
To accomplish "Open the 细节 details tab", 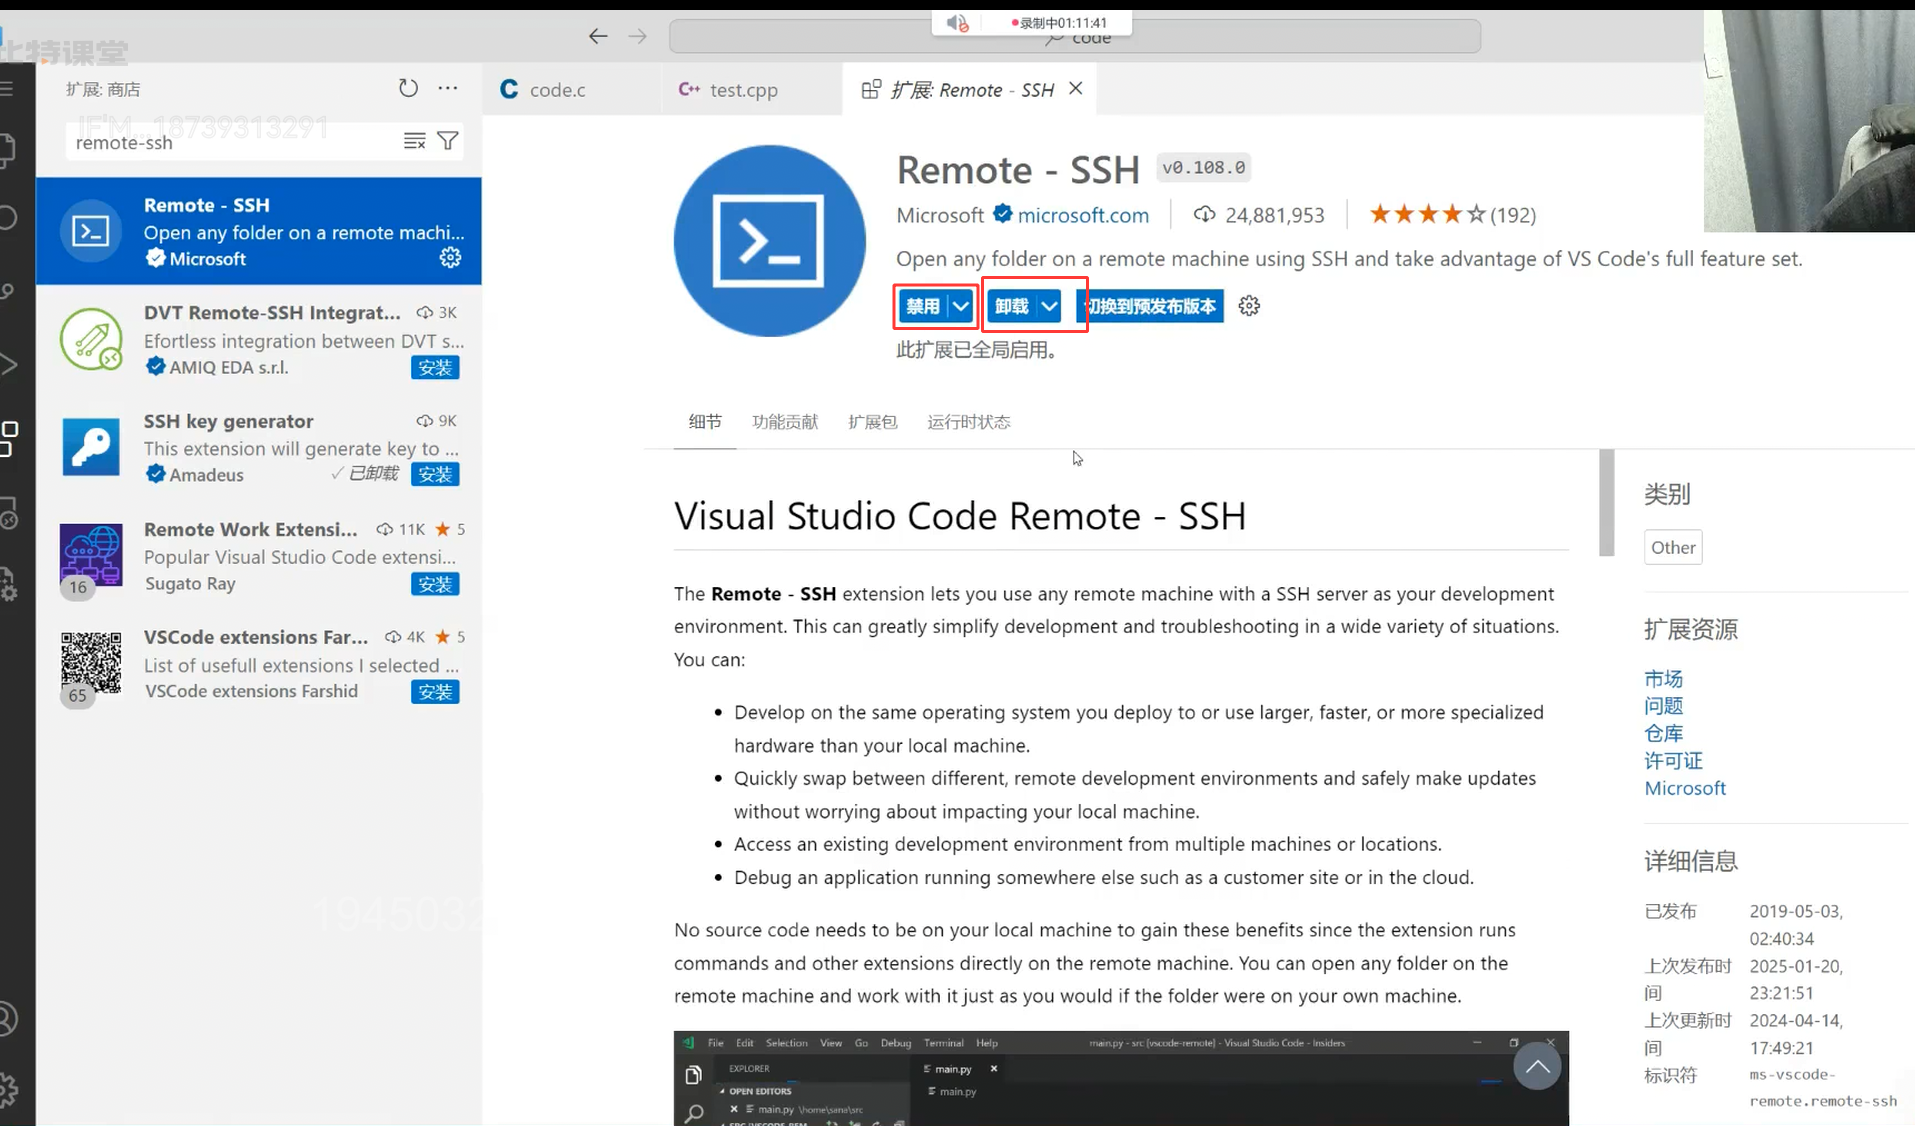I will (705, 422).
